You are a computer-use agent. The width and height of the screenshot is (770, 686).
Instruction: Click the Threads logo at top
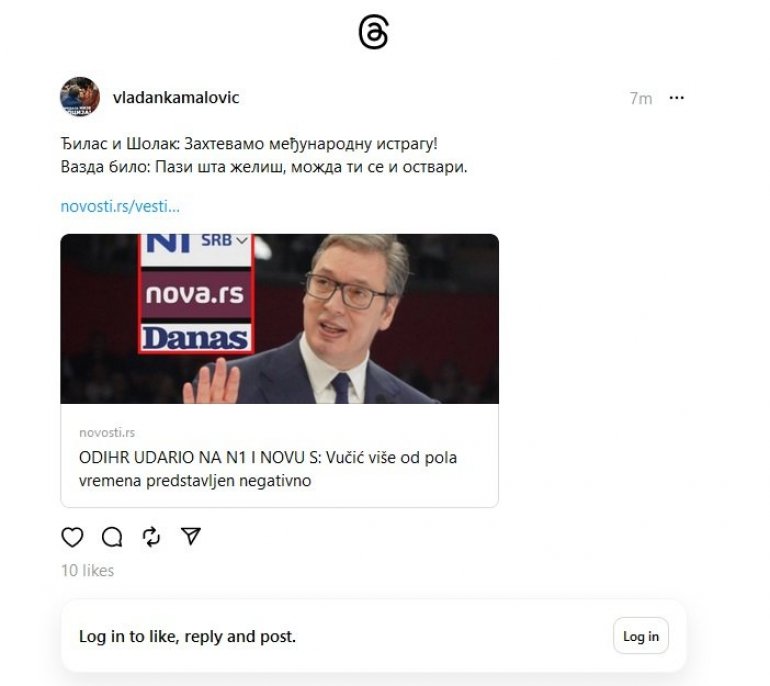click(373, 32)
